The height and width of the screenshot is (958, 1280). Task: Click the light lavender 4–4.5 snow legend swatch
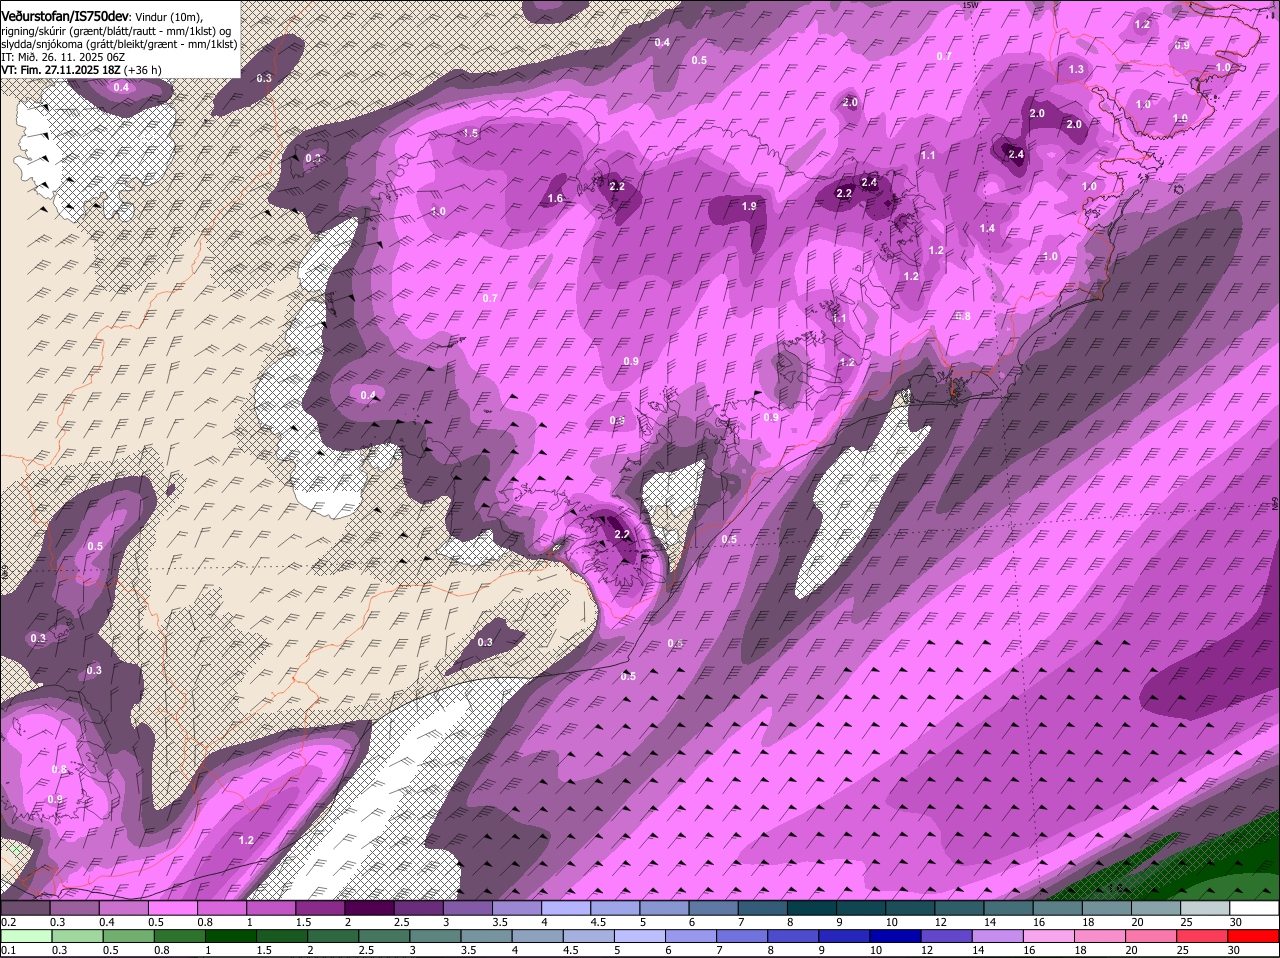(x=564, y=907)
